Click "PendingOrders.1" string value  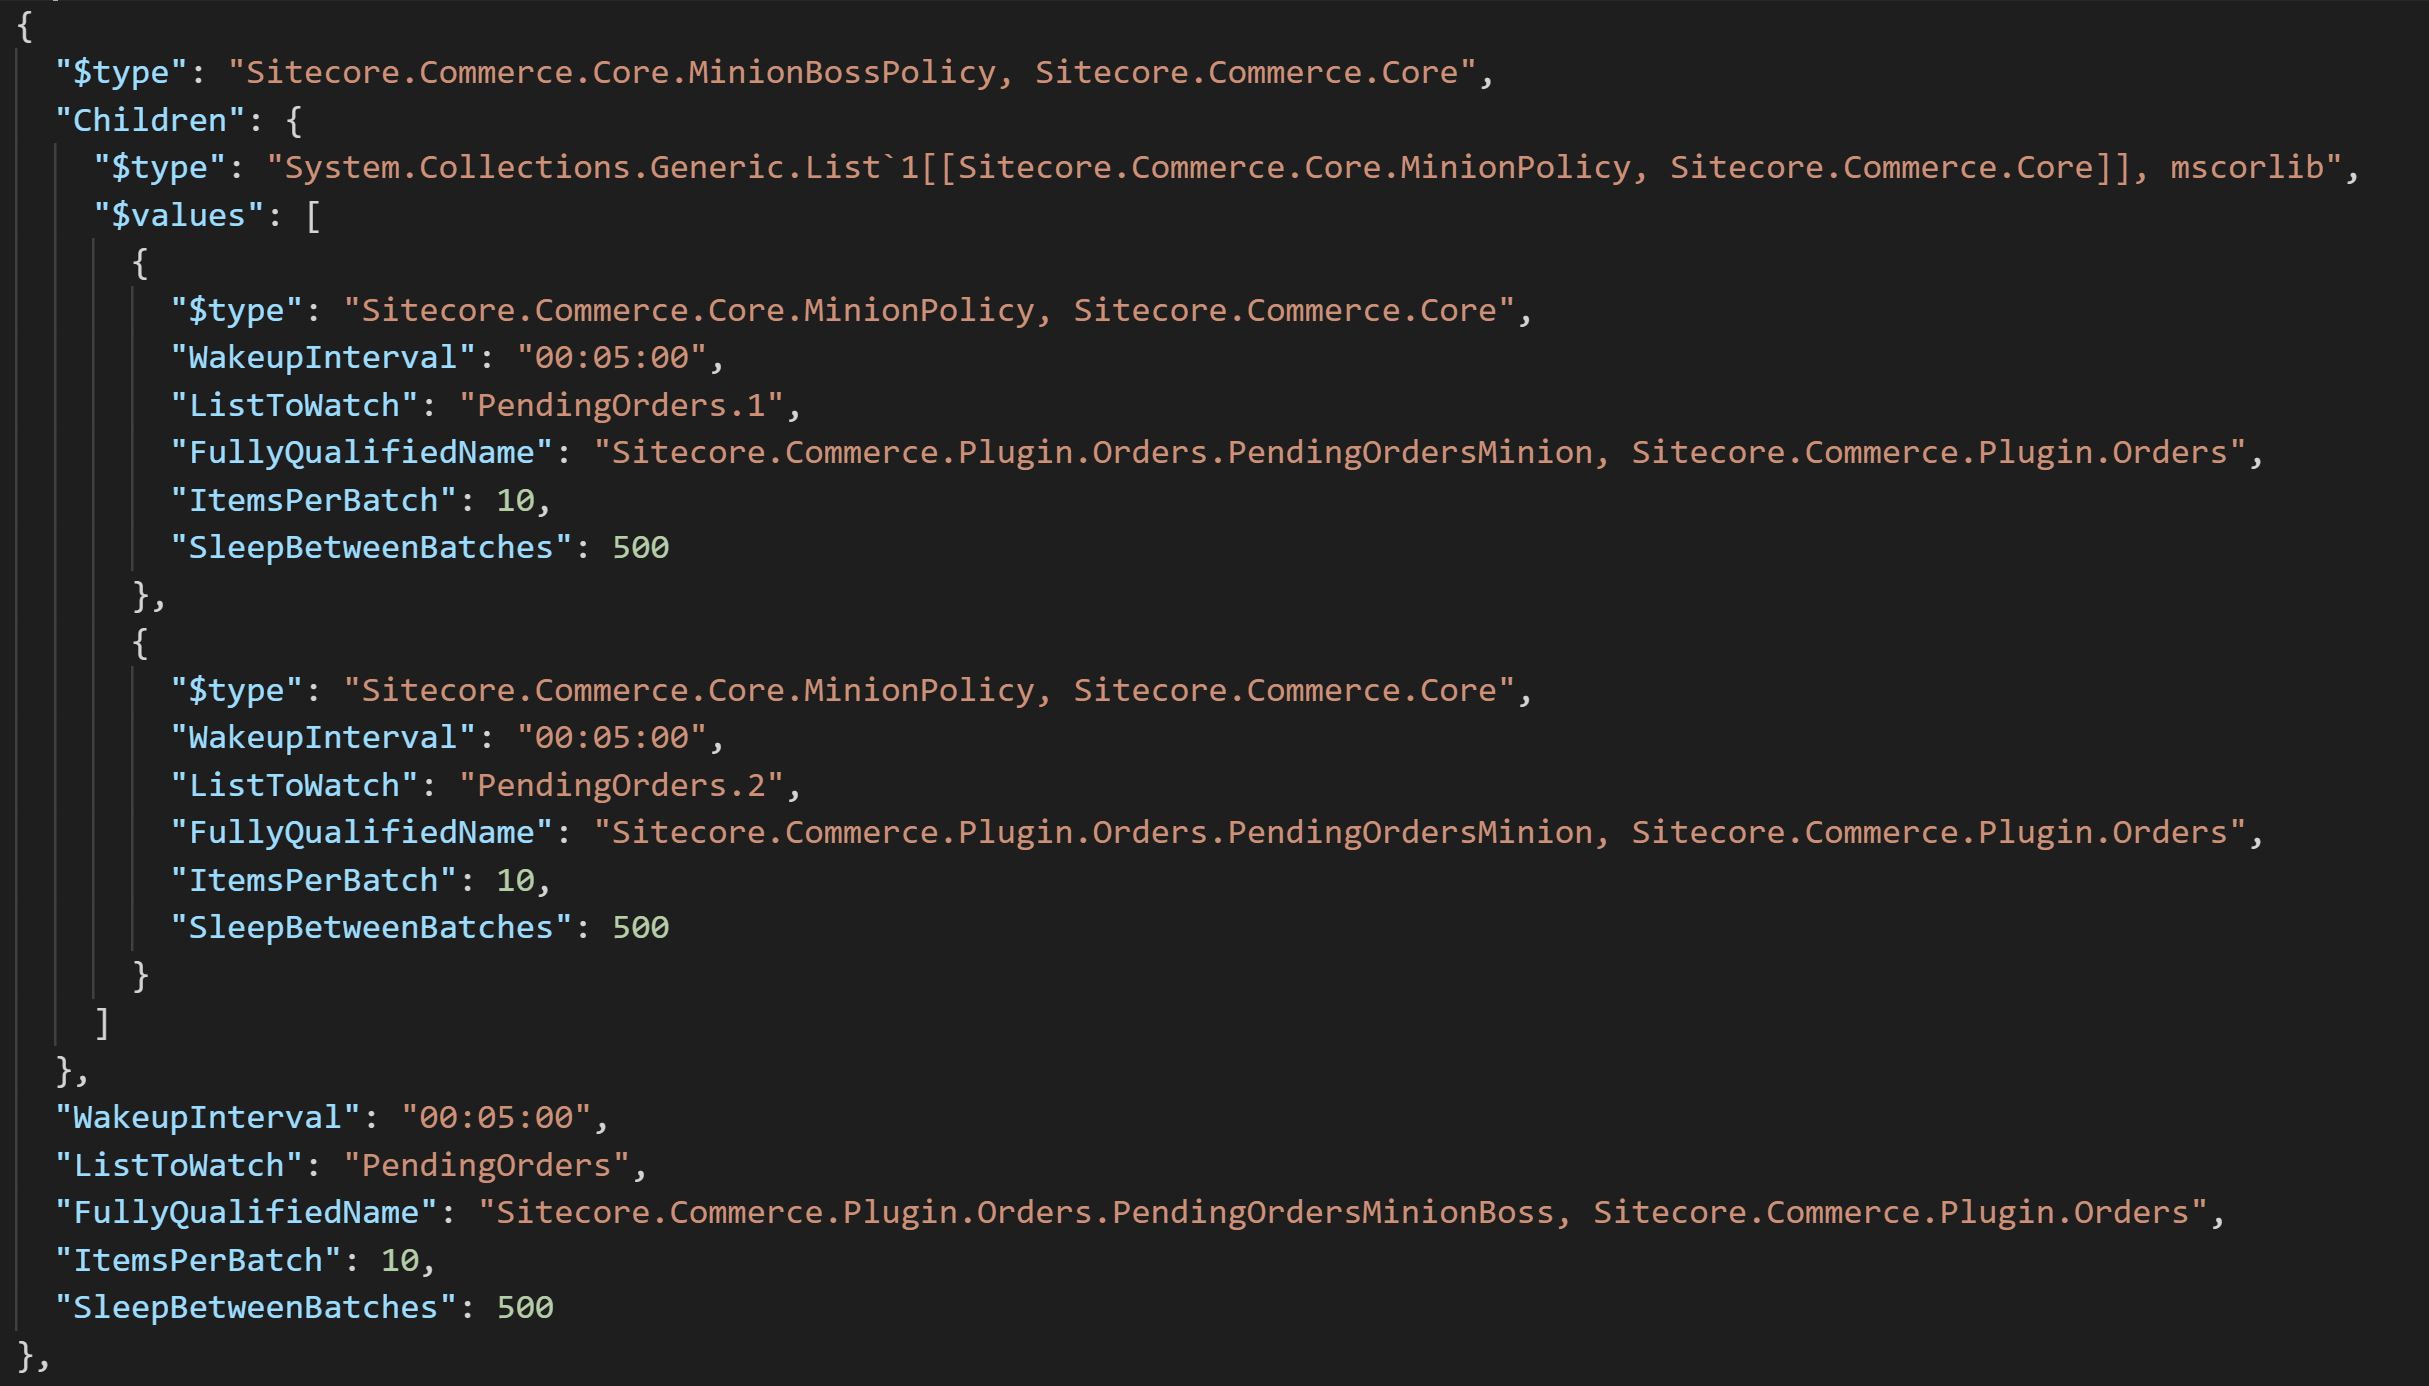pos(620,405)
